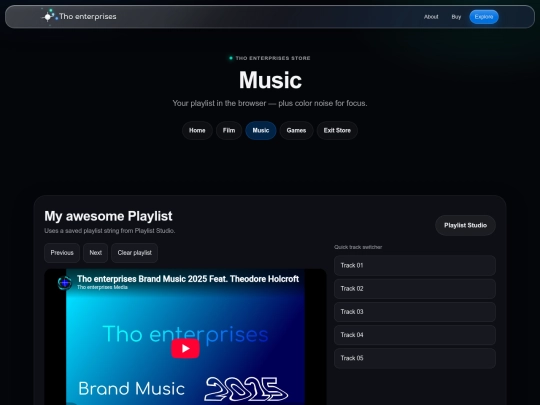Select Track 03 in quick switcher
Viewport: 540px width, 405px height.
pyautogui.click(x=415, y=312)
